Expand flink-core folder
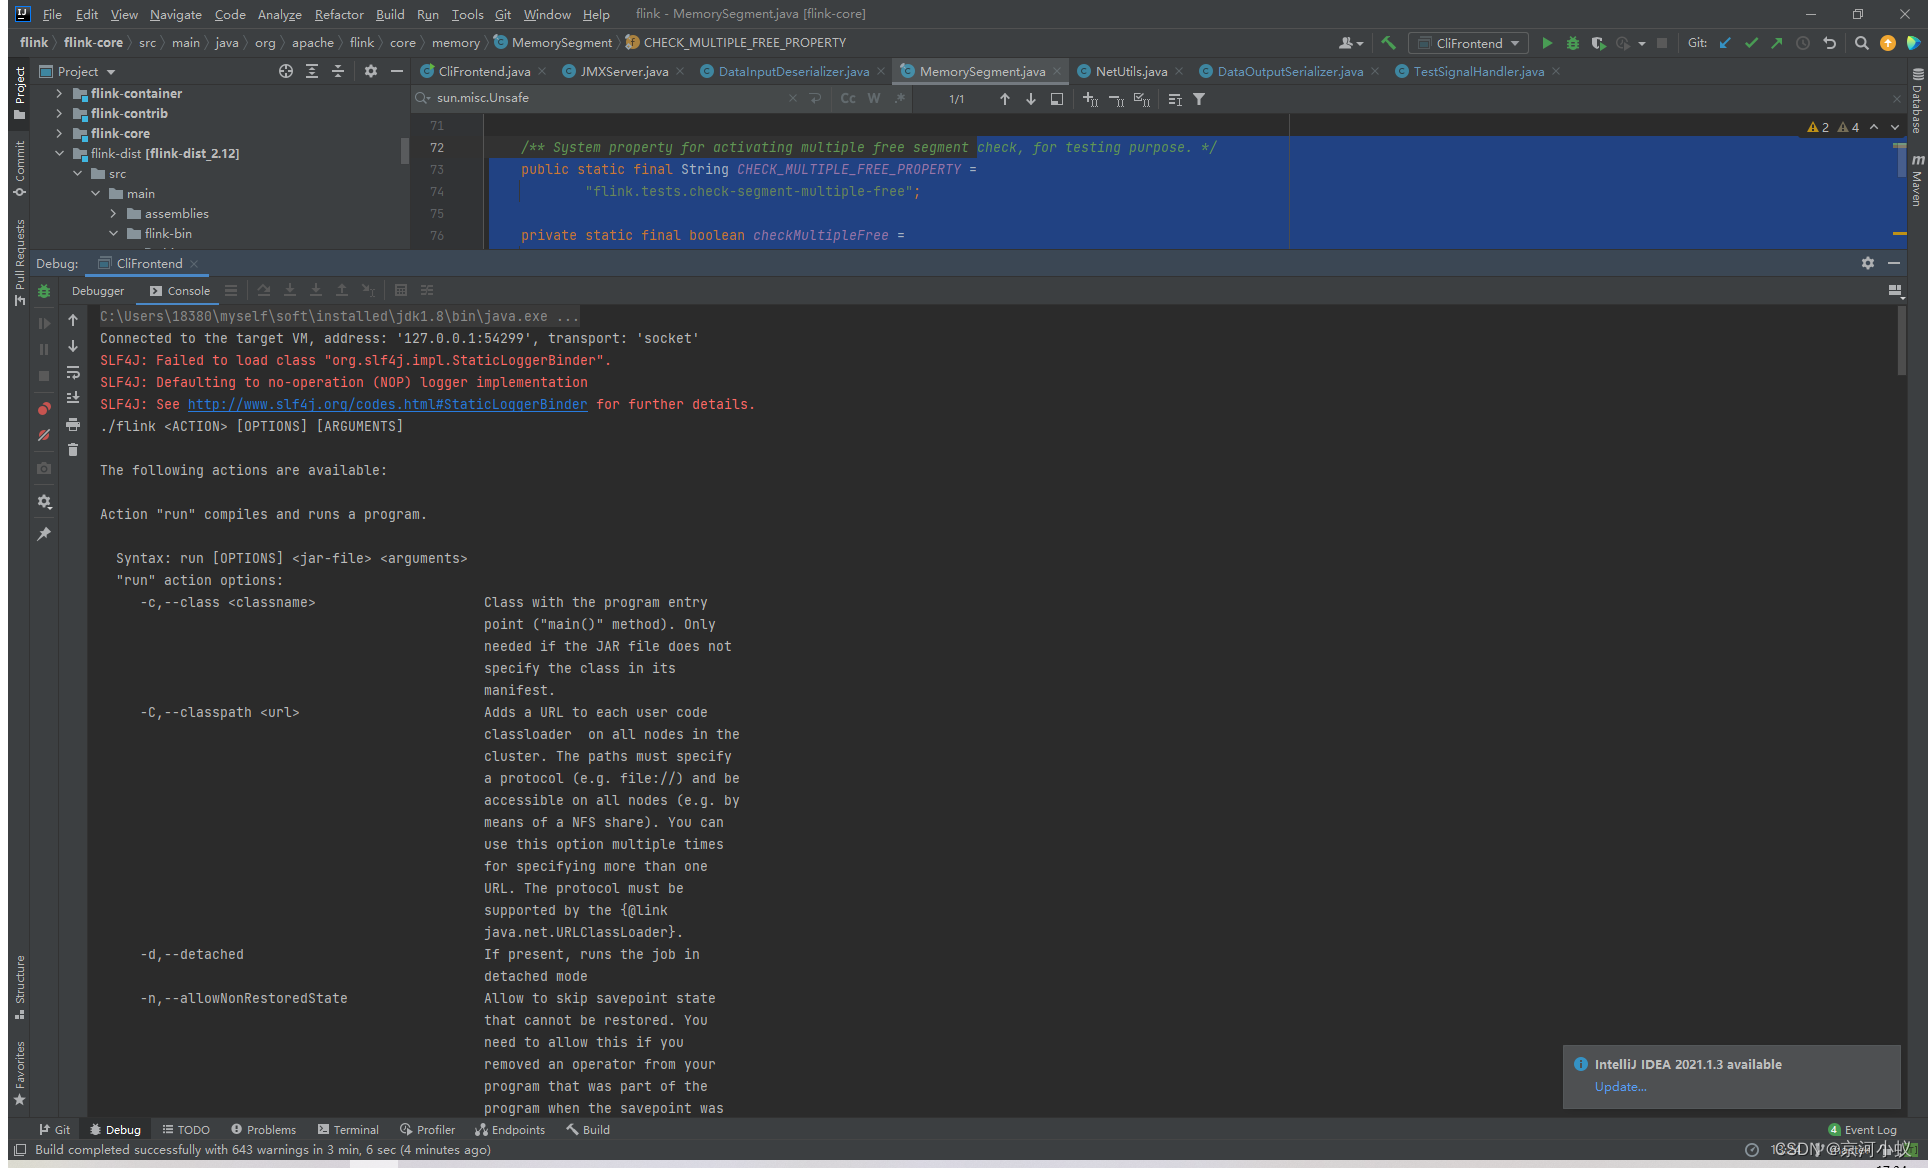 click(x=59, y=133)
